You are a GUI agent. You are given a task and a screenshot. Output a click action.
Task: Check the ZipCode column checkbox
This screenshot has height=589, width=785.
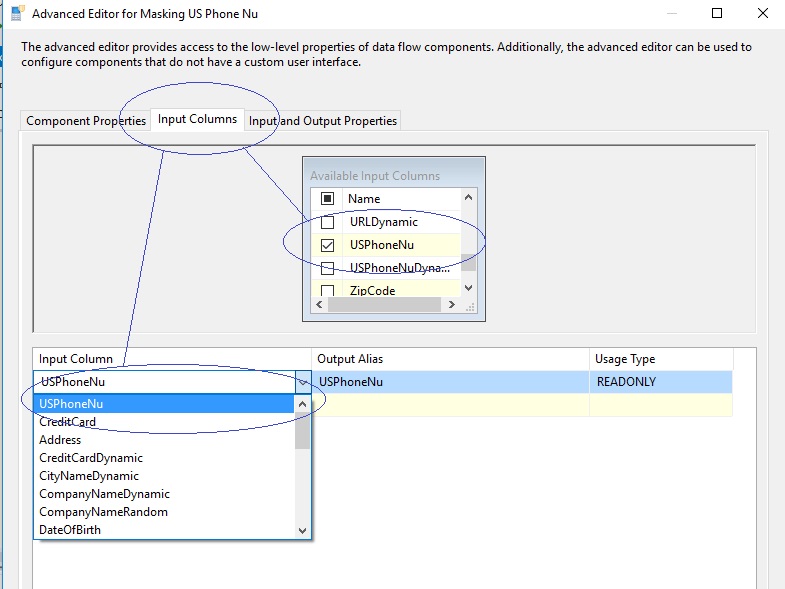(x=327, y=290)
